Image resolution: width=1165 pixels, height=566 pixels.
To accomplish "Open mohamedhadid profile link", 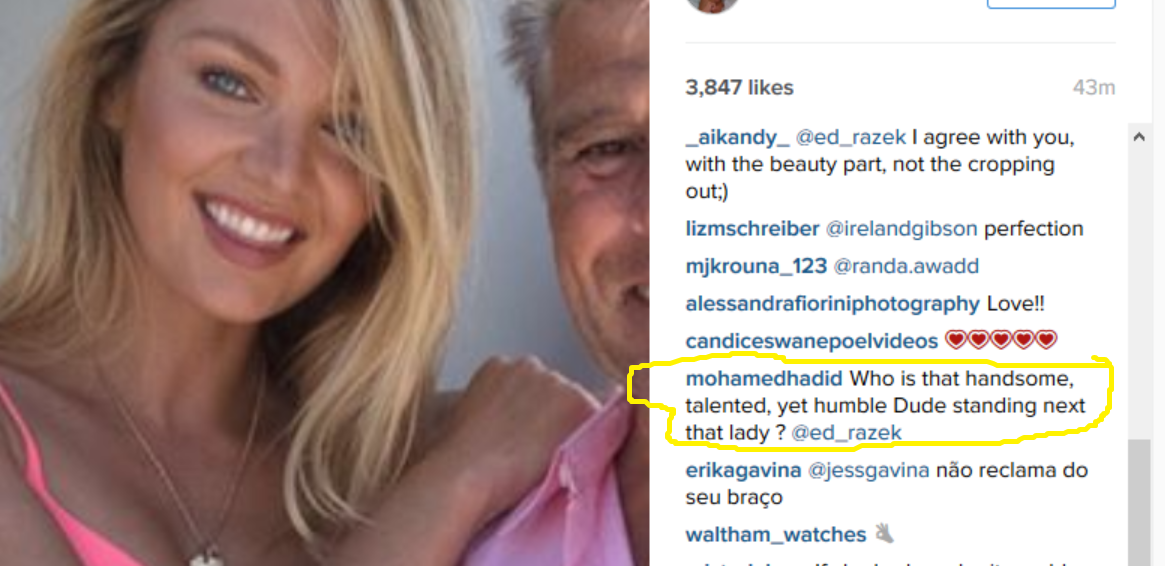I will [x=764, y=379].
